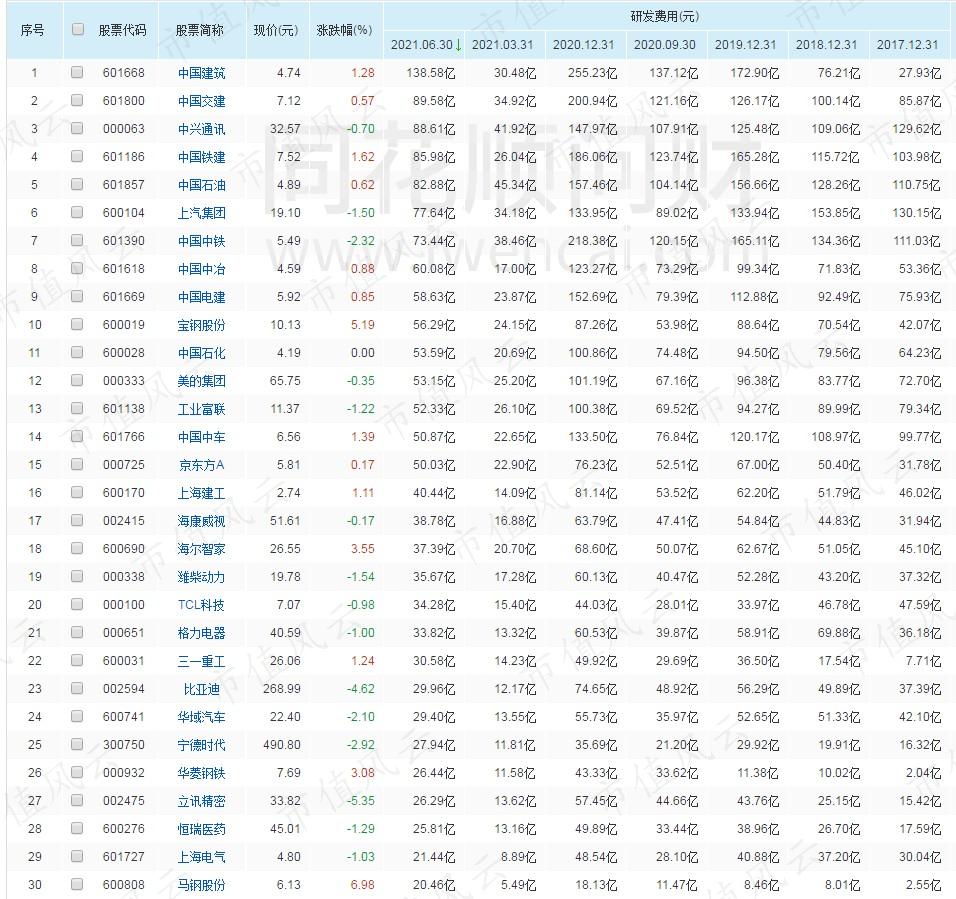956x899 pixels.
Task: Open the 工业富联 stock link
Action: pyautogui.click(x=201, y=409)
